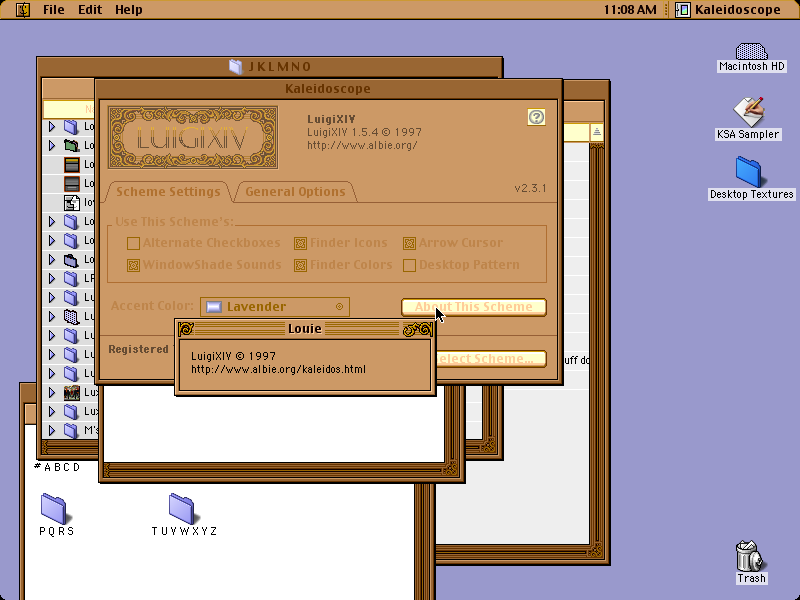The image size is (800, 600).
Task: Select the photo thumbnail icon in the JKLMNO list
Action: [x=71, y=392]
